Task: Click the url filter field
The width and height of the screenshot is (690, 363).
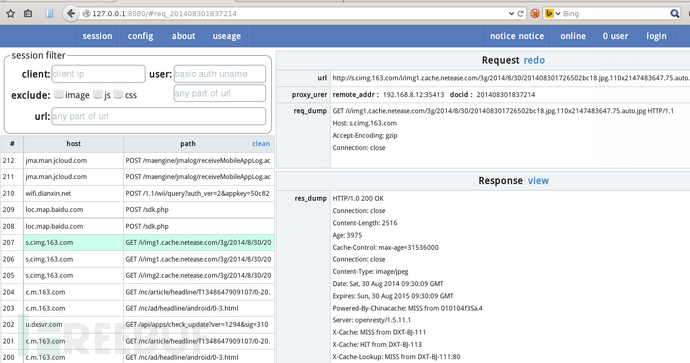Action: pos(159,116)
